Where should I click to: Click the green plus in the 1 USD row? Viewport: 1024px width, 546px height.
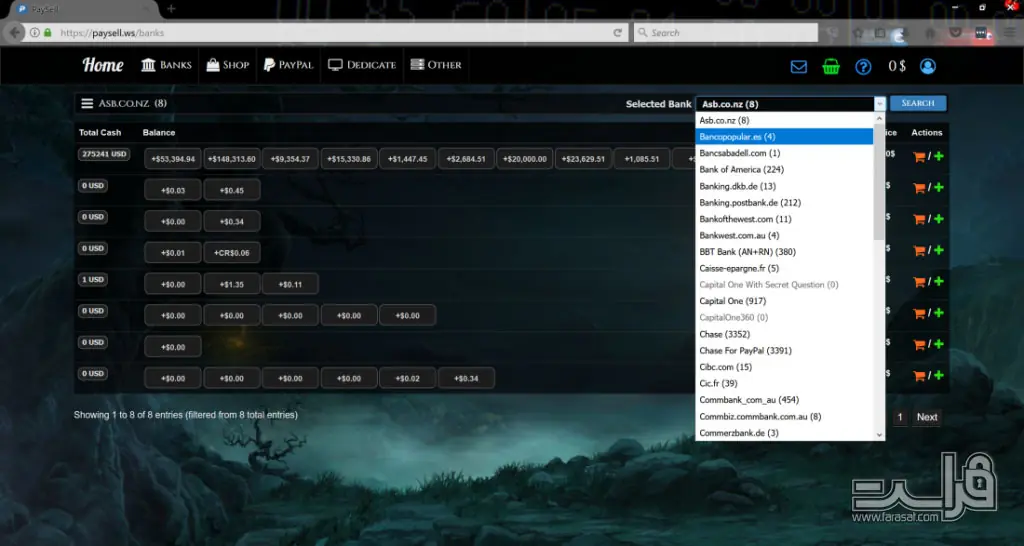(938, 281)
